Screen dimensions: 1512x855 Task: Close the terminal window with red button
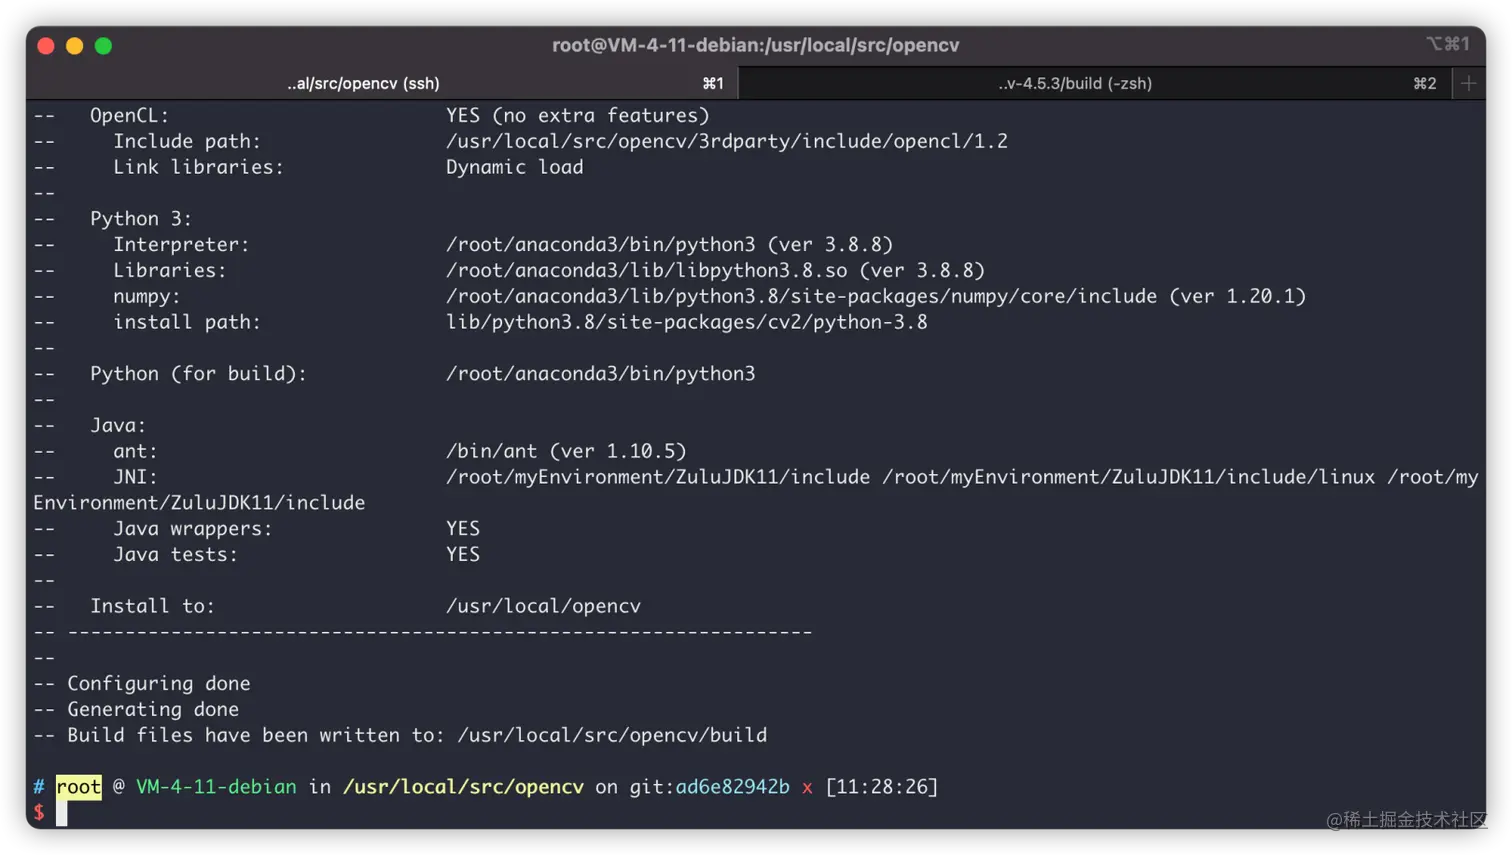coord(46,46)
